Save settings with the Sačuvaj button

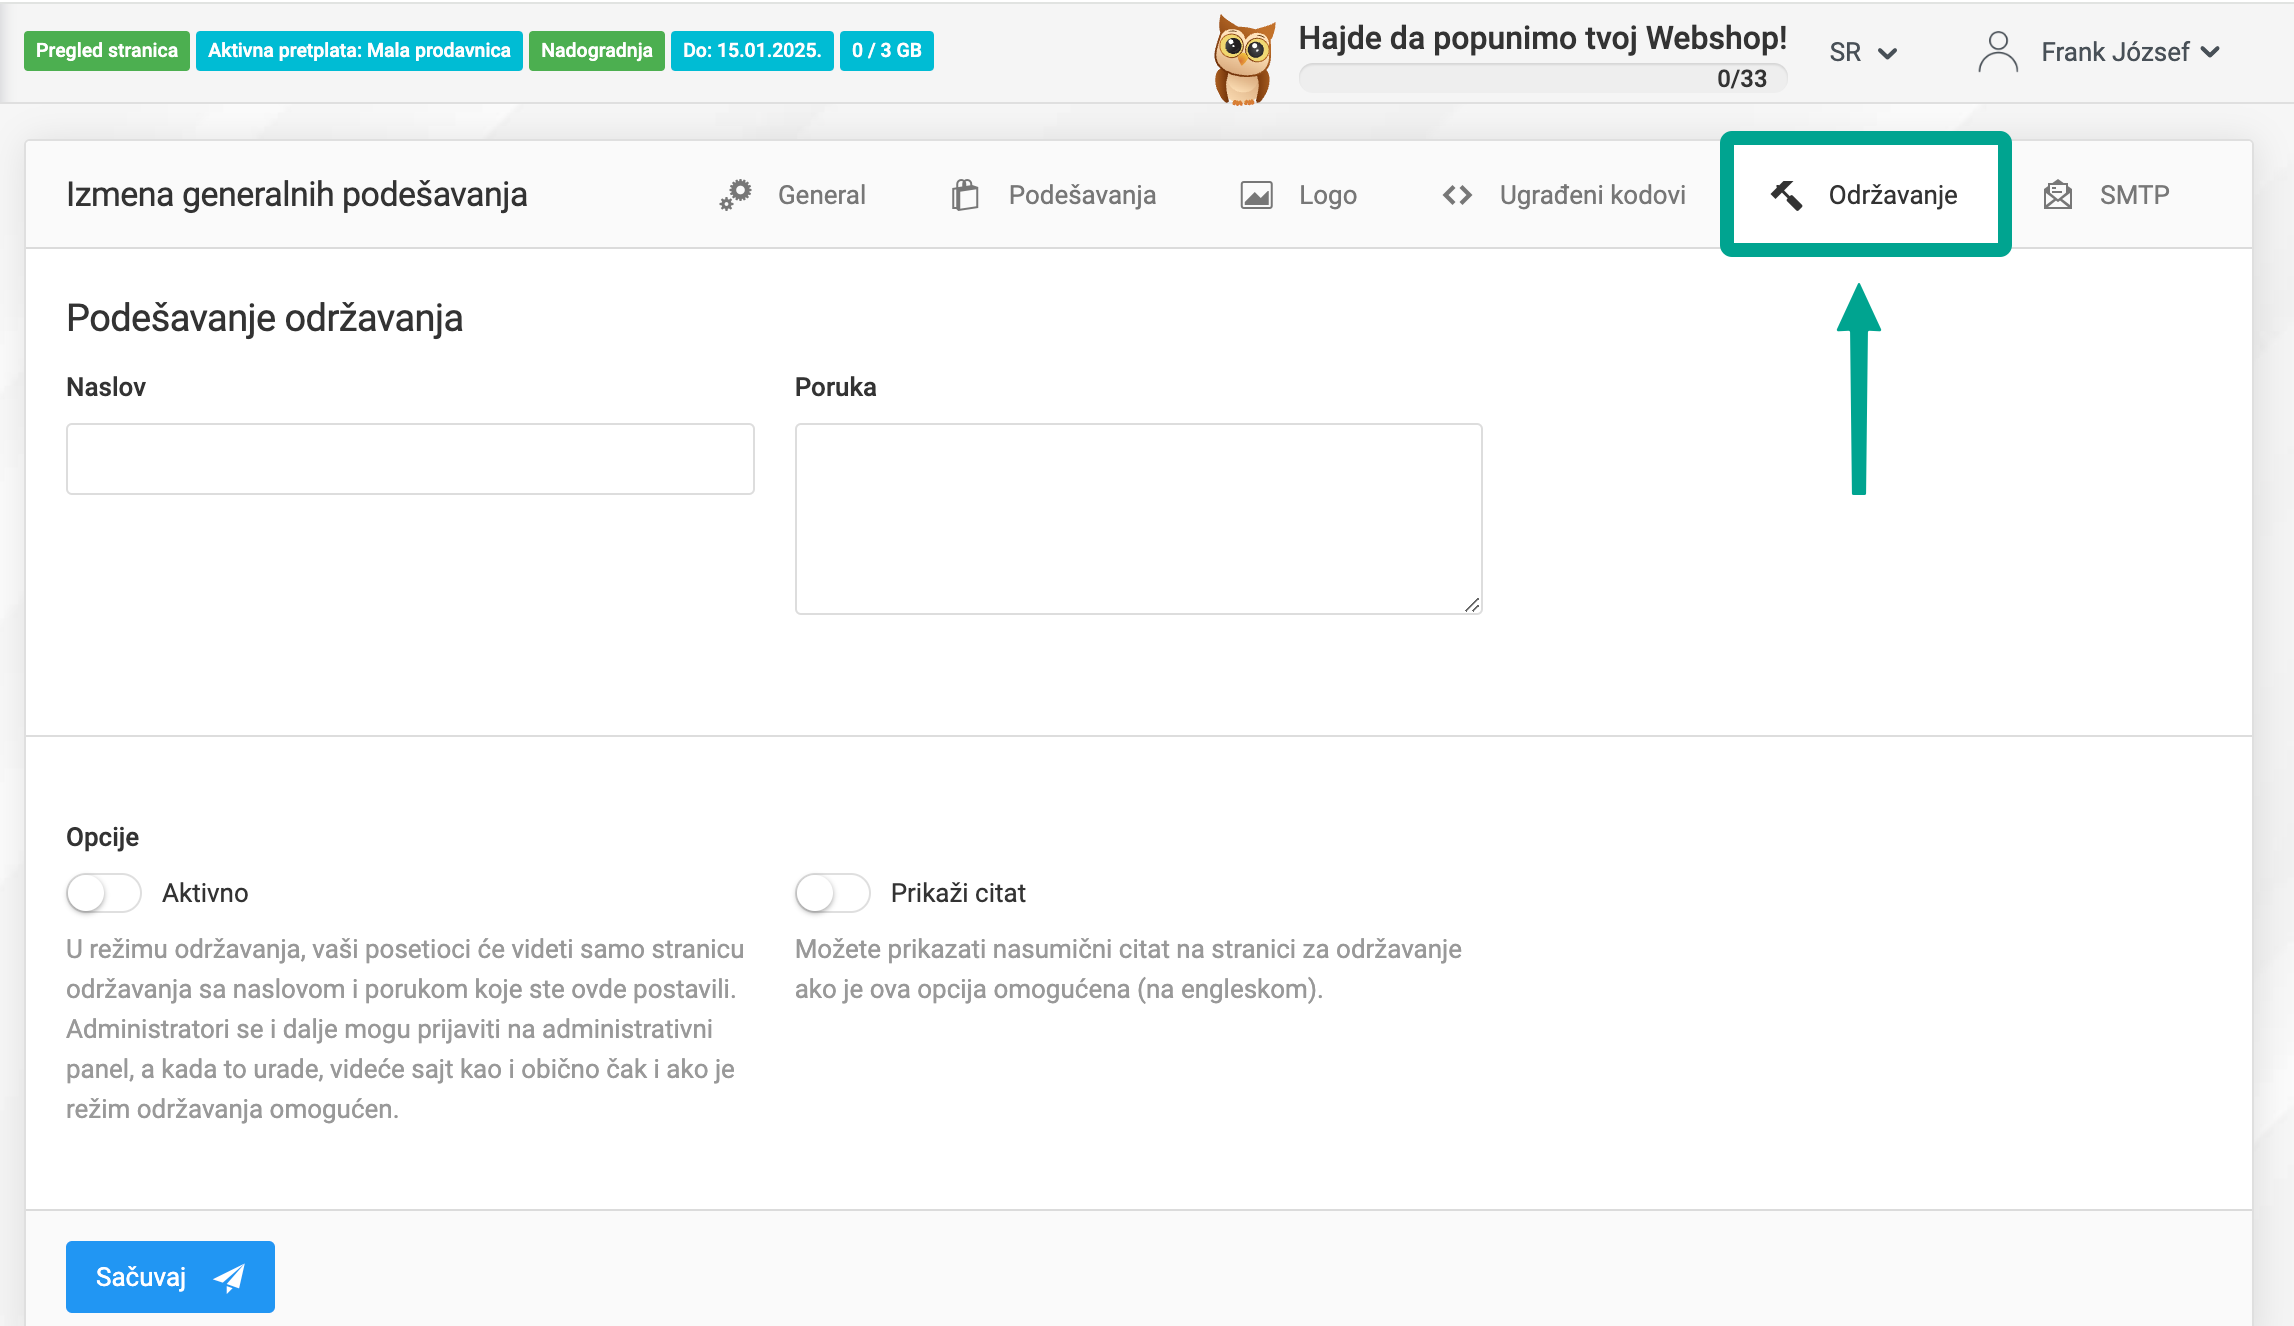tap(170, 1277)
